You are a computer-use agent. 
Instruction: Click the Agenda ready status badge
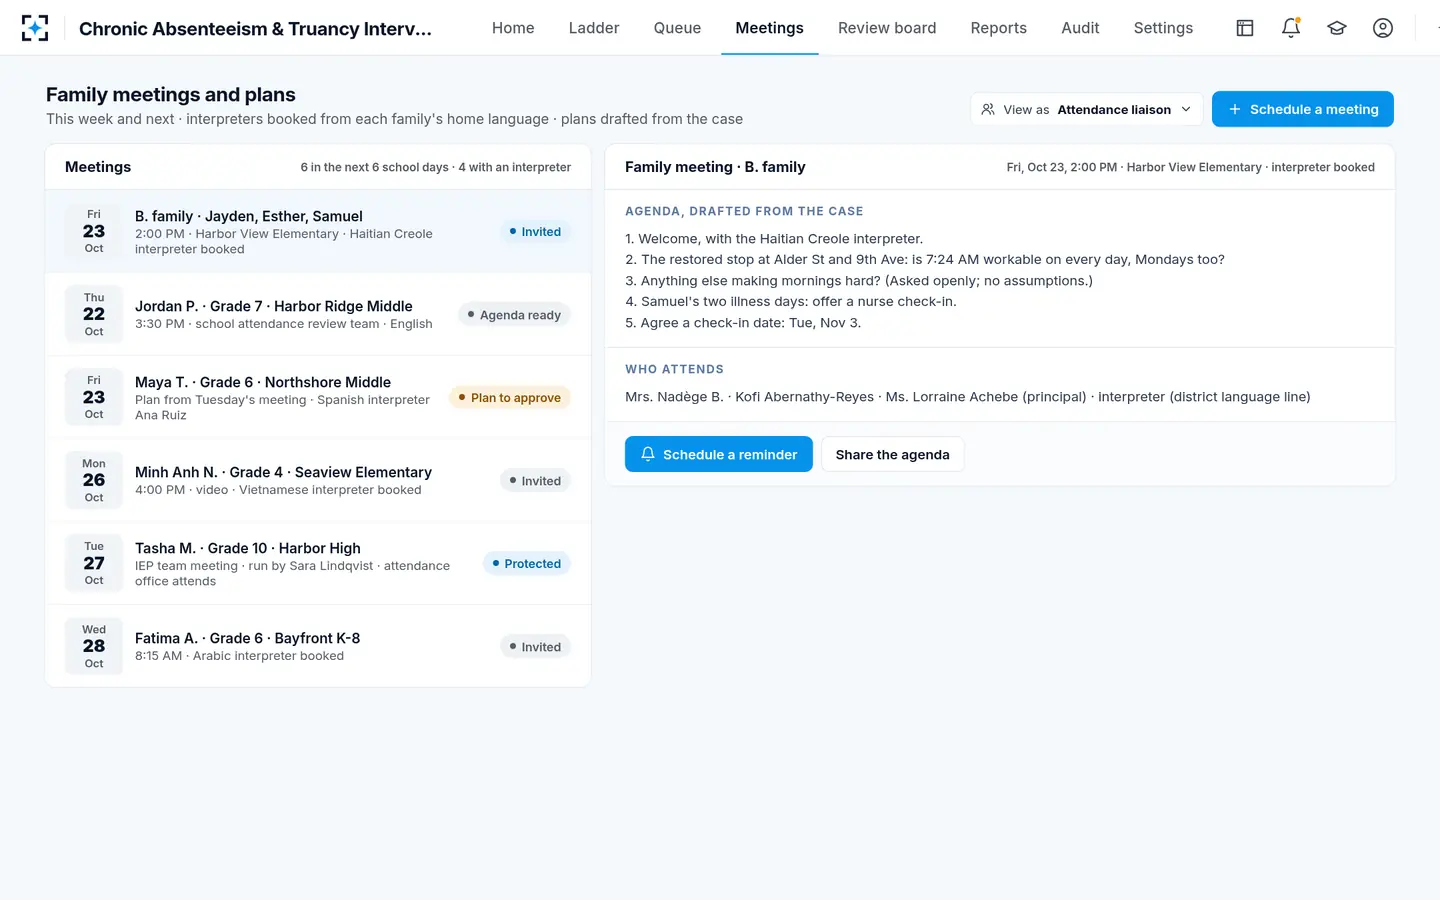514,315
